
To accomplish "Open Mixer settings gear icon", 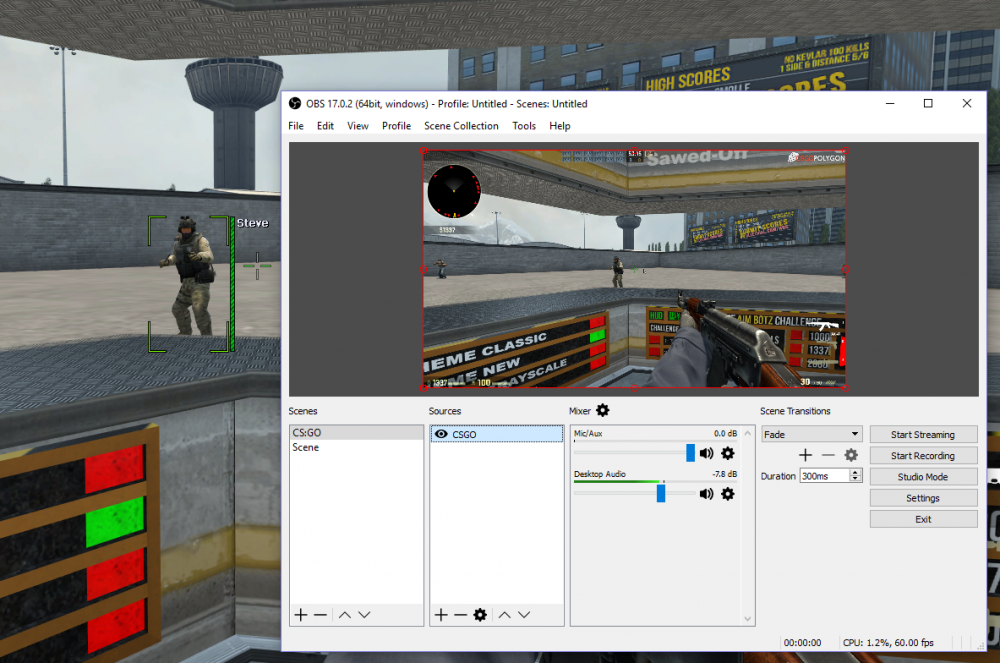I will pos(602,411).
